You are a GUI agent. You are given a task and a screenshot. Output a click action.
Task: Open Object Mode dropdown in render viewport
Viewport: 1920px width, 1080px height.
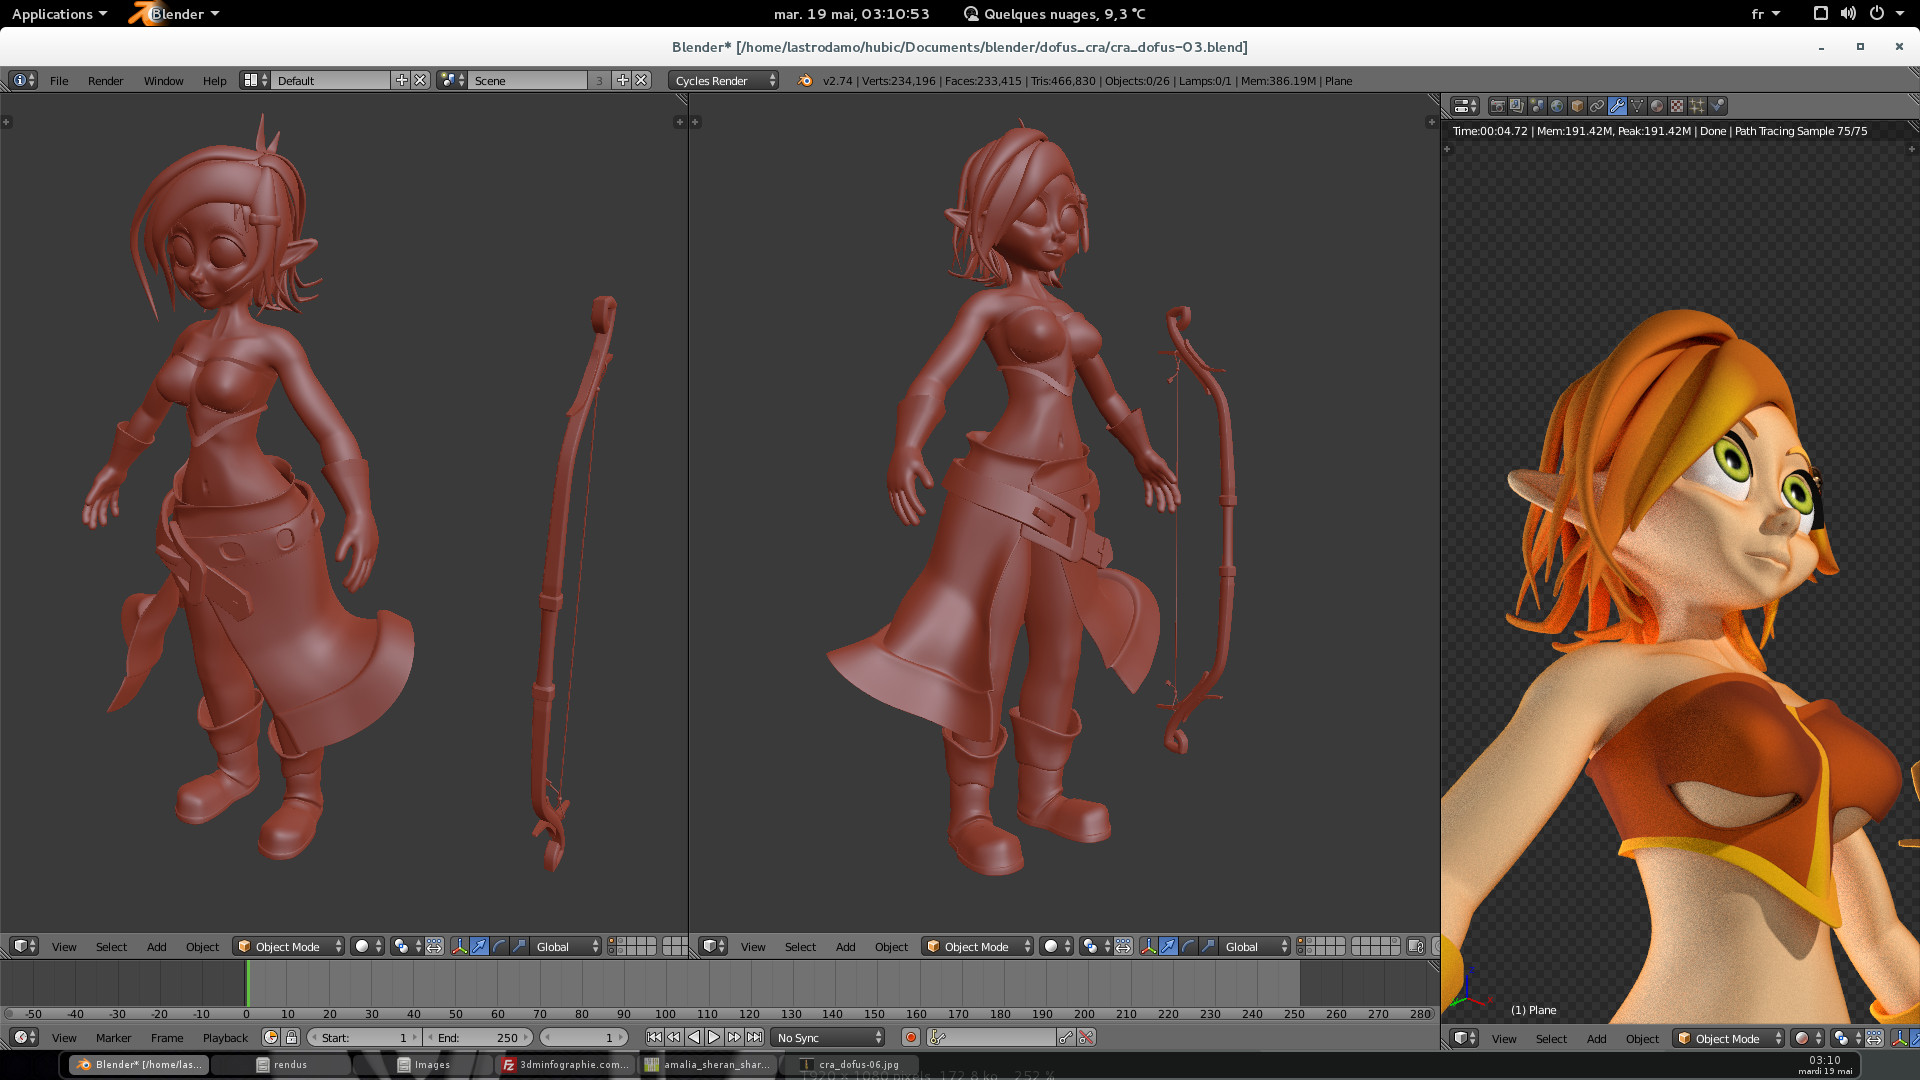[1729, 1038]
